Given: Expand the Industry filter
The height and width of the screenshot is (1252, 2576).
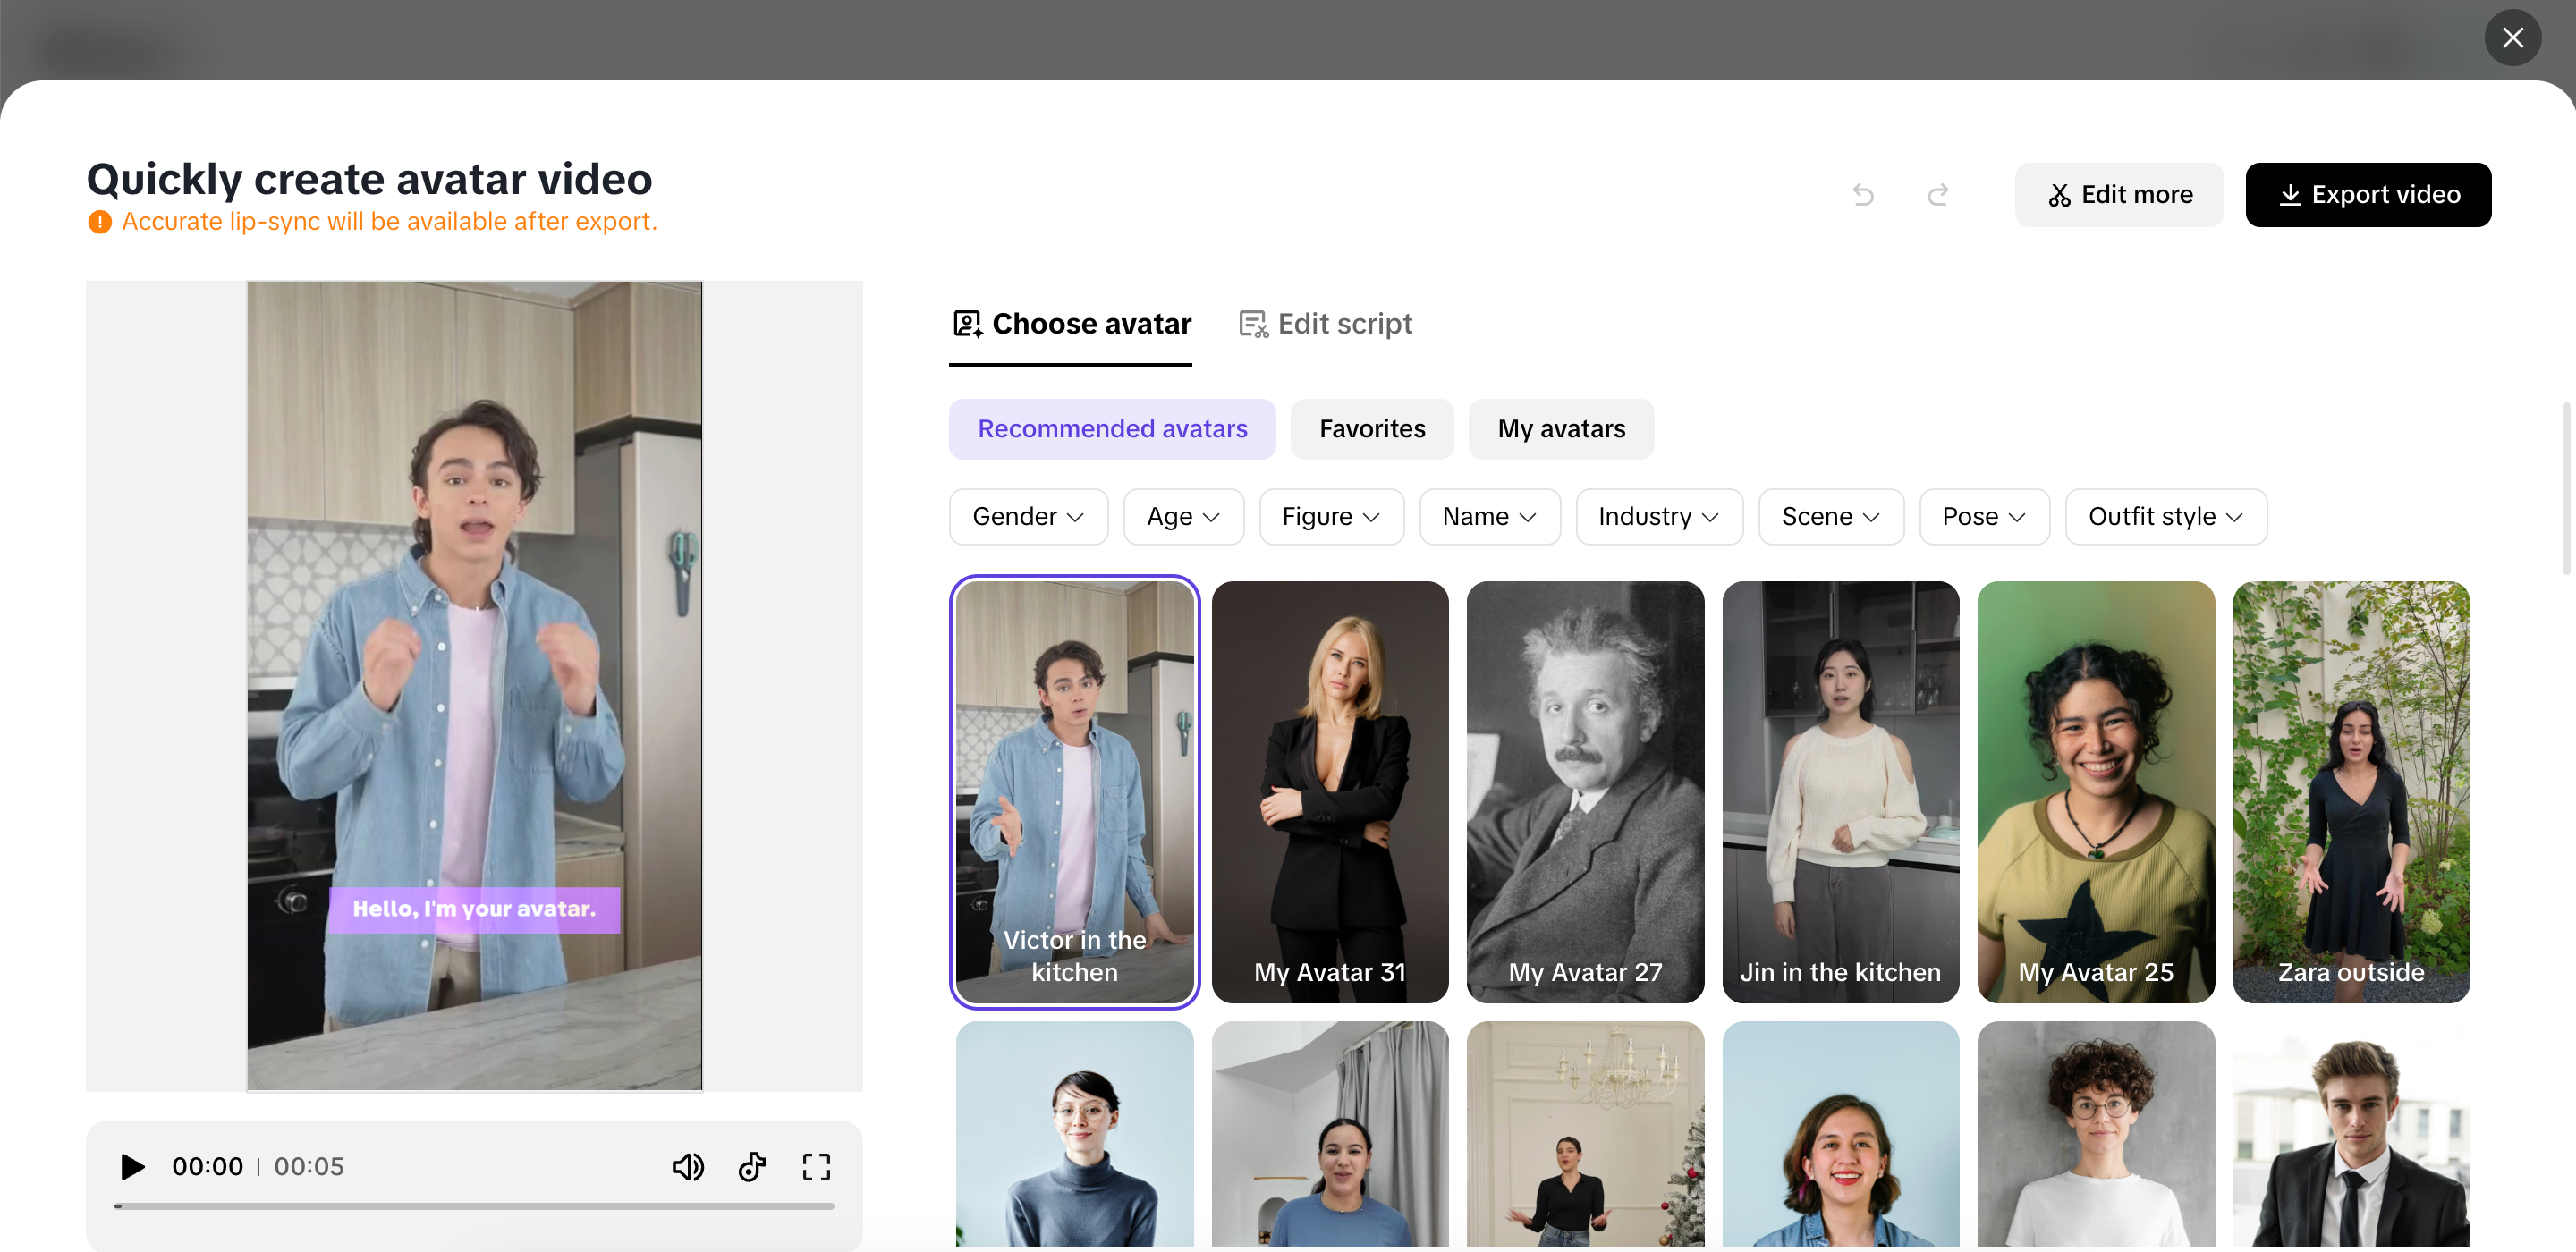Looking at the screenshot, I should tap(1658, 516).
